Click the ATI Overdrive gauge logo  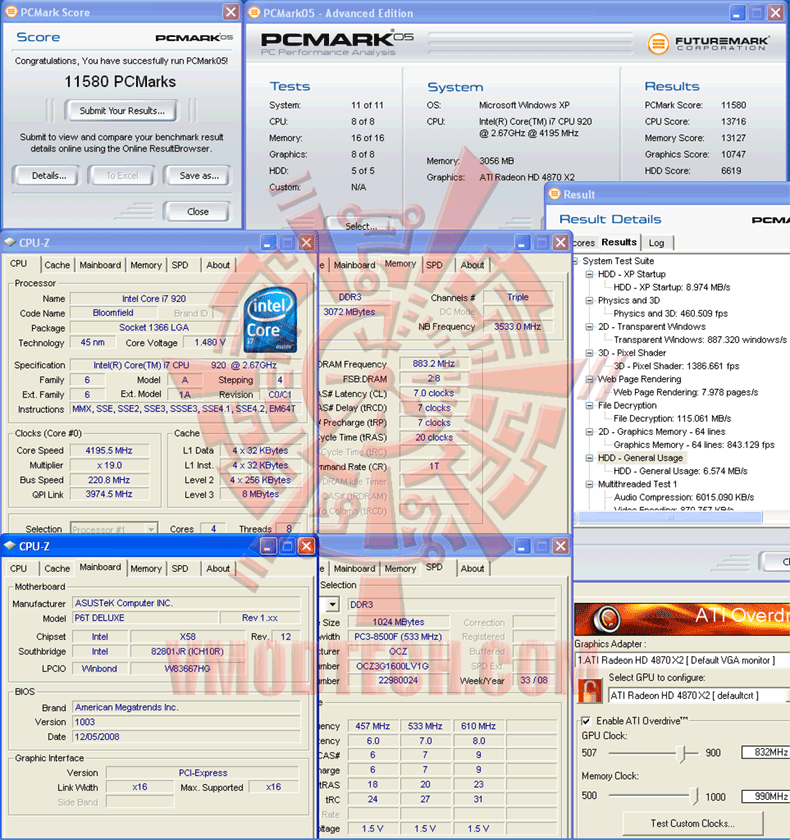[x=607, y=619]
